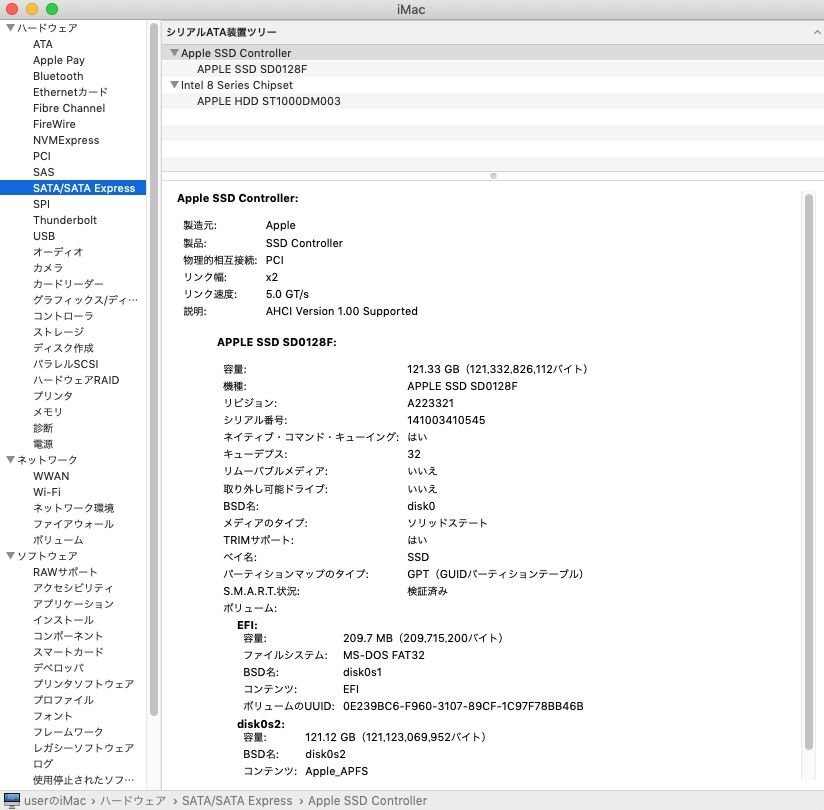This screenshot has width=824, height=810.
Task: Open Thunderbolt in the sidebar
Action: coord(65,220)
